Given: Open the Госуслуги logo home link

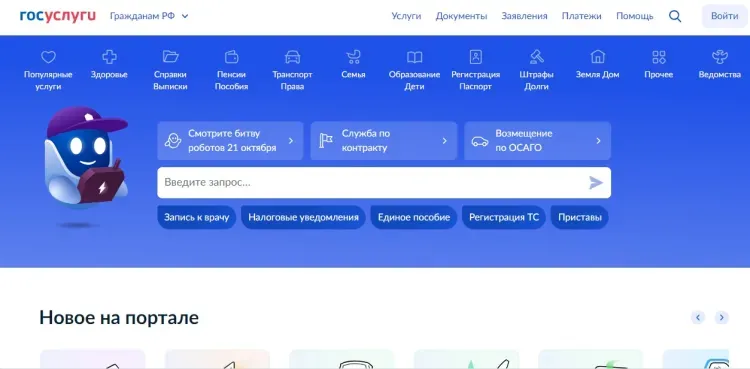Looking at the screenshot, I should [58, 16].
